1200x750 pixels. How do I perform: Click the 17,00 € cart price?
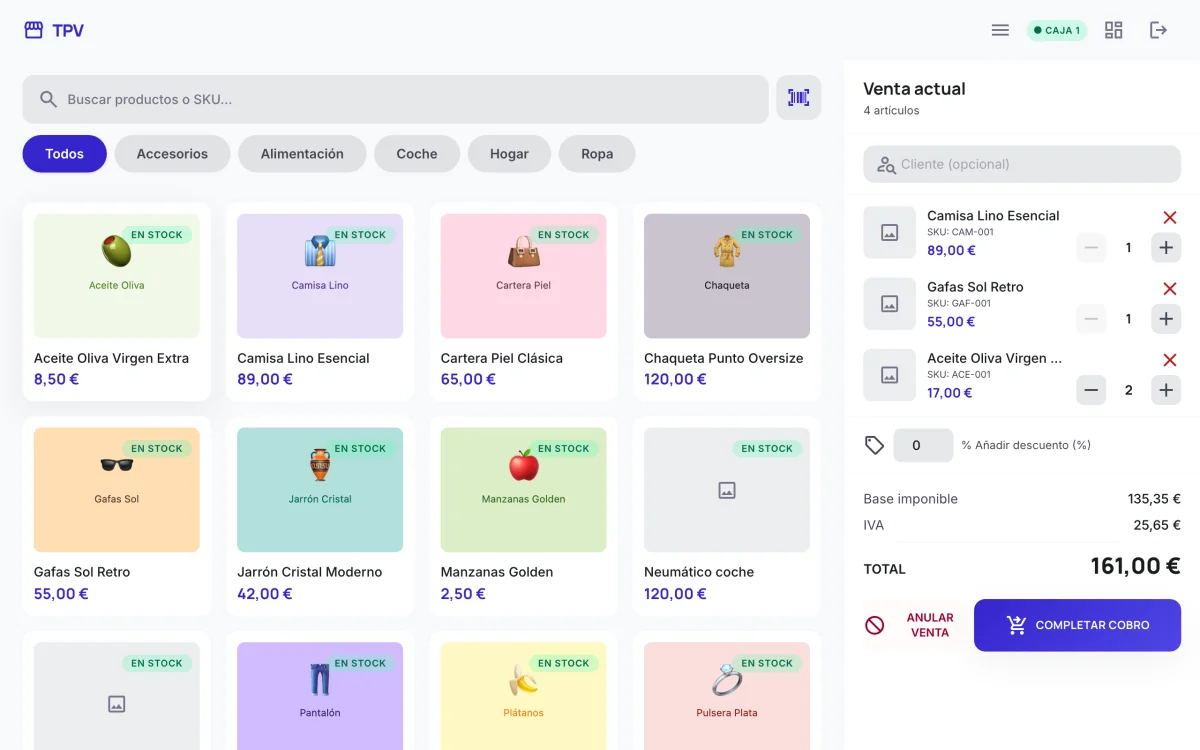[950, 393]
